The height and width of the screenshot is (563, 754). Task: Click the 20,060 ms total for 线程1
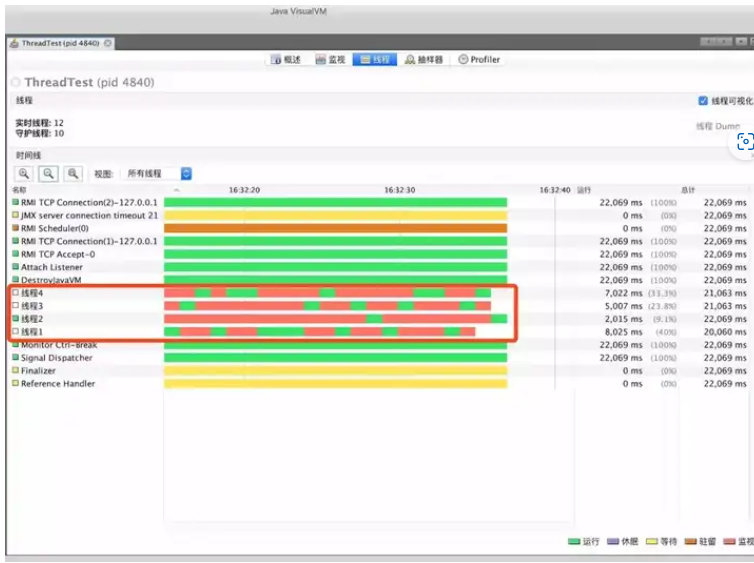tap(725, 332)
